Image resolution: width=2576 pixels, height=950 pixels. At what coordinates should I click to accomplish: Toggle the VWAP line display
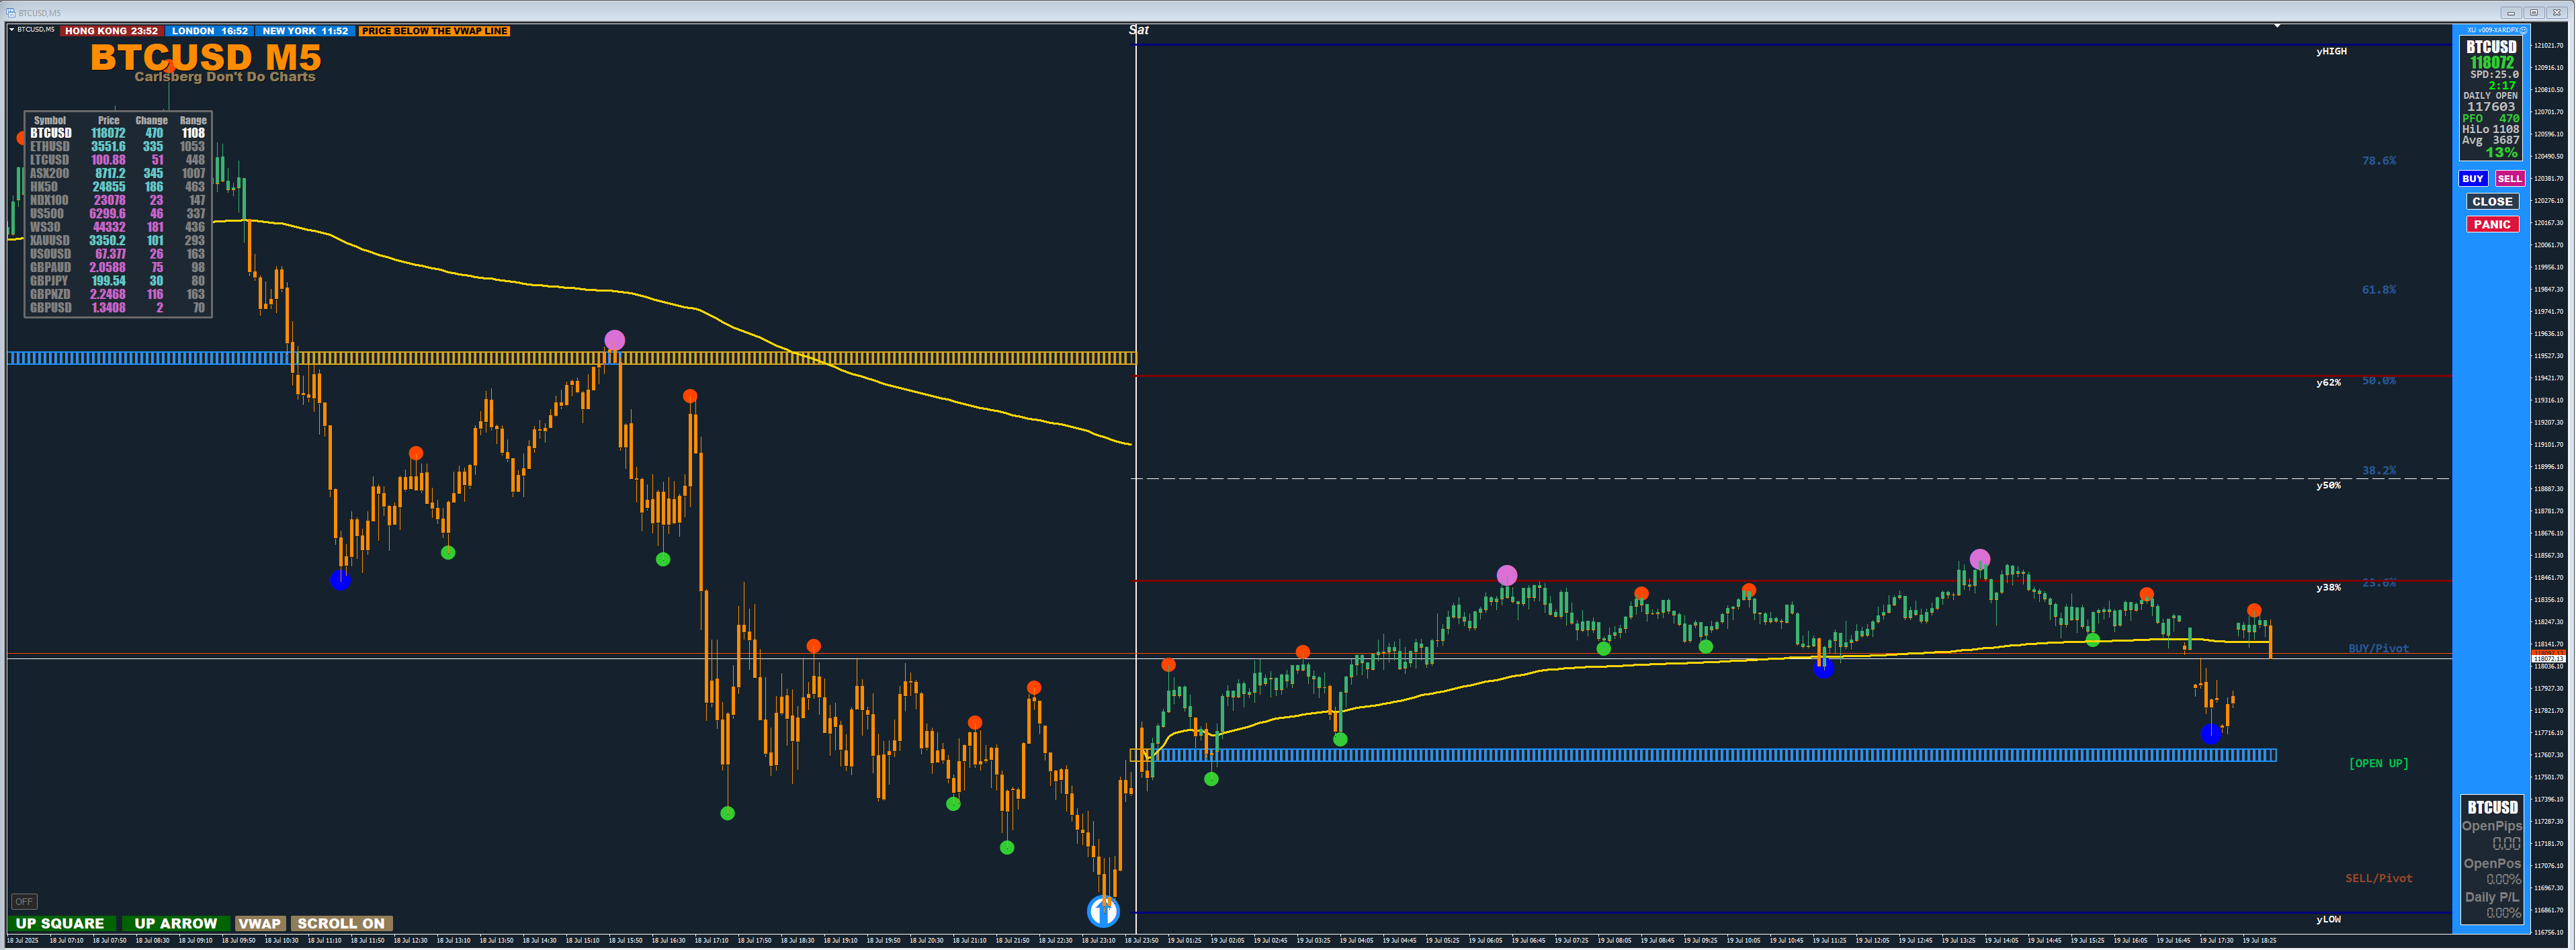pos(260,924)
